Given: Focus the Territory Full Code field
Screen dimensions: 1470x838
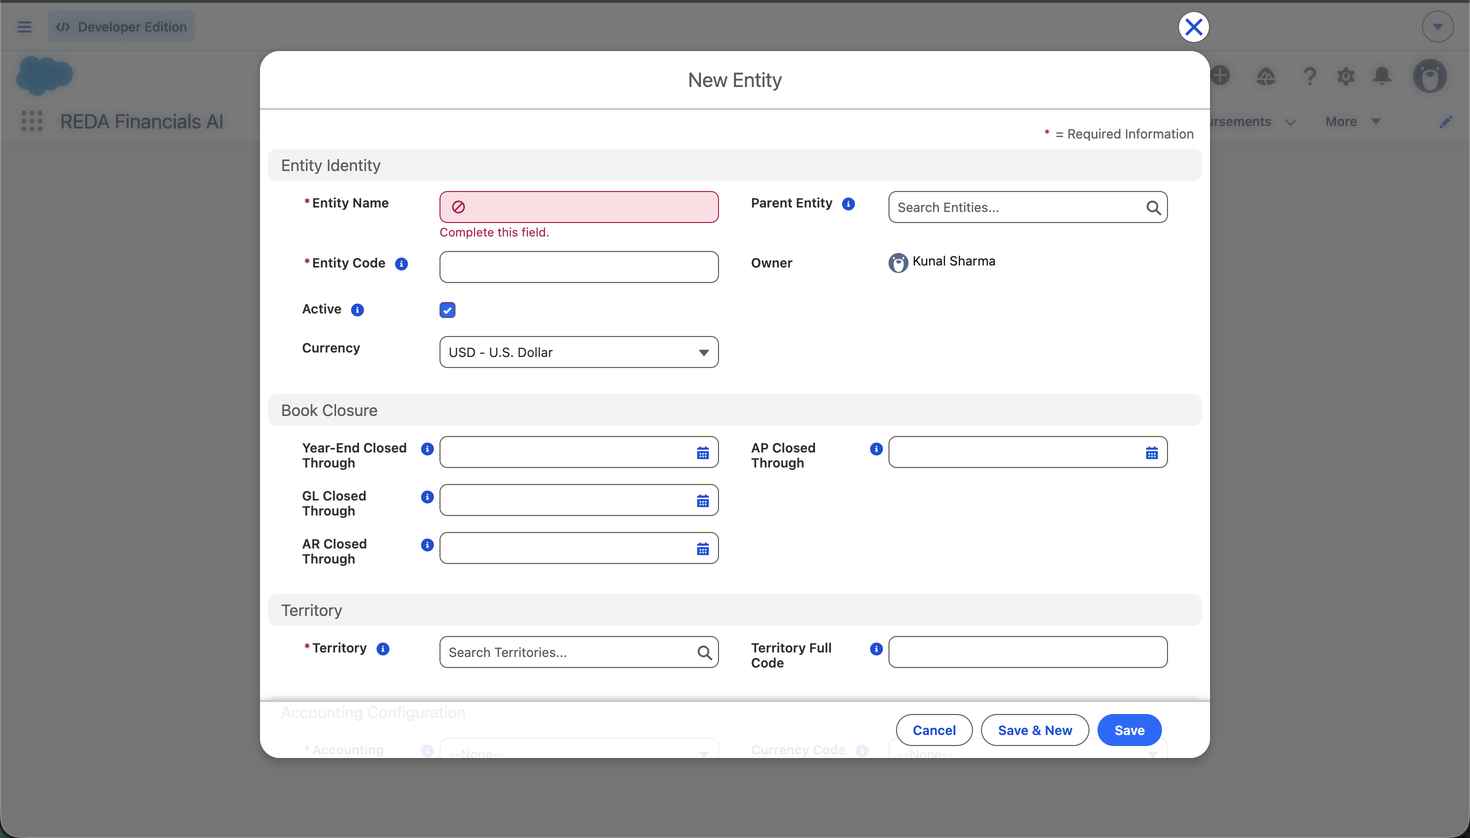Looking at the screenshot, I should coord(1028,652).
